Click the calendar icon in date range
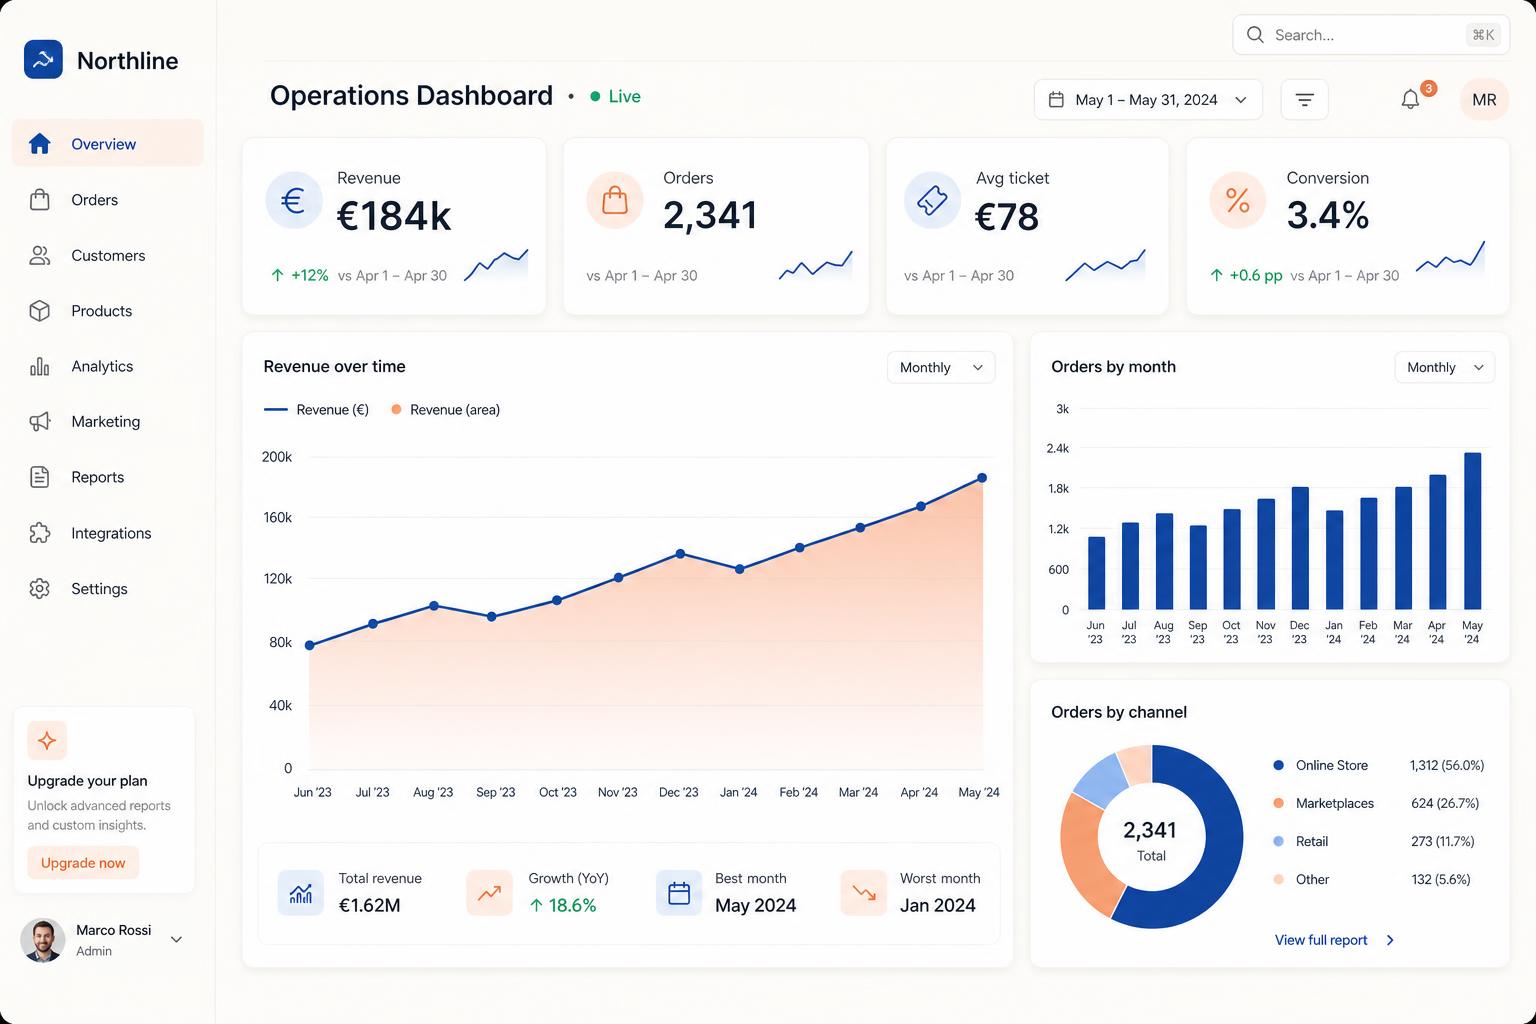 pos(1056,100)
